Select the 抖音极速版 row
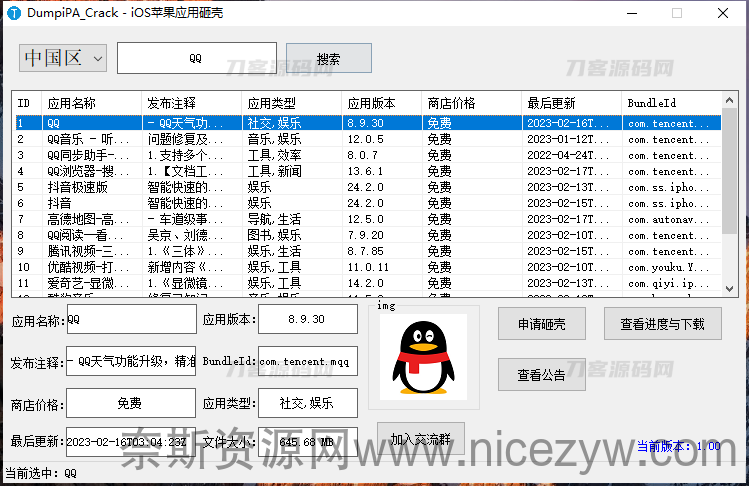This screenshot has height=486, width=749. tap(368, 187)
